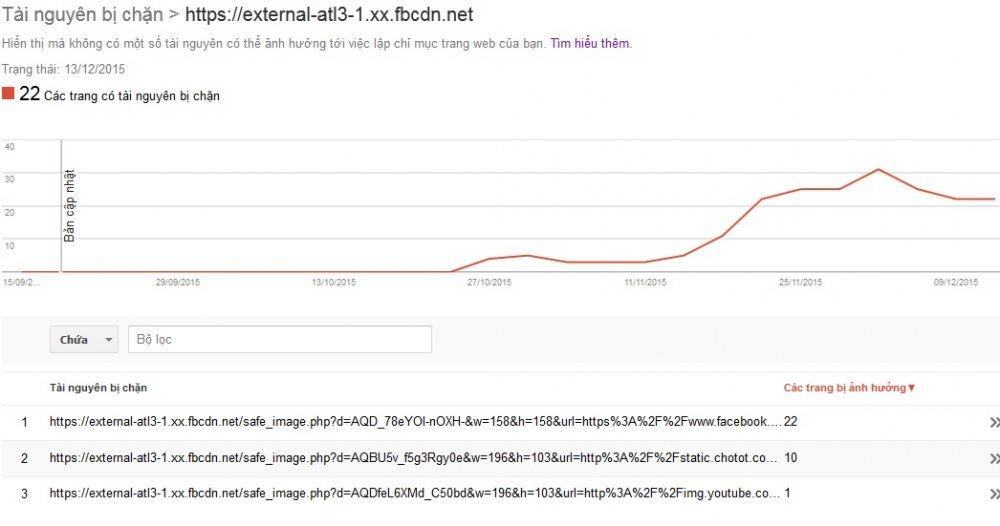Click the 'Bộ lọc' filter input field

[279, 340]
